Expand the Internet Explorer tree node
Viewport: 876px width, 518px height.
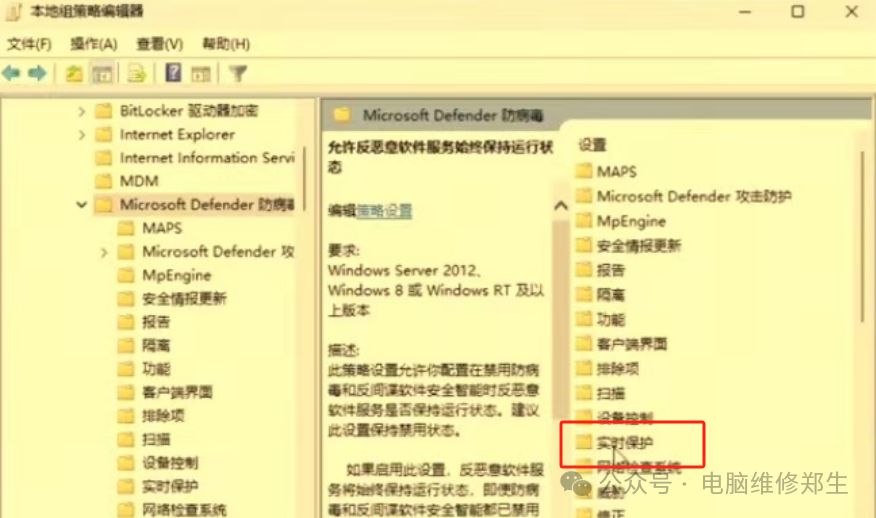coord(82,135)
